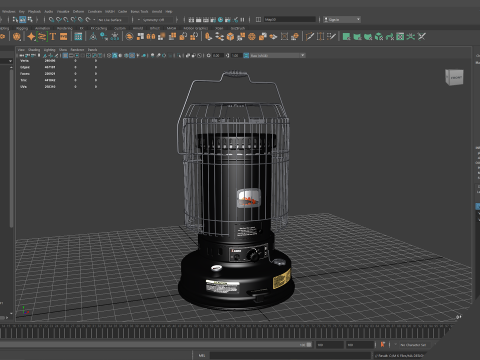Viewport: 480px width, 360px height.
Task: Open the Arnold menu in menu bar
Action: click(x=157, y=11)
